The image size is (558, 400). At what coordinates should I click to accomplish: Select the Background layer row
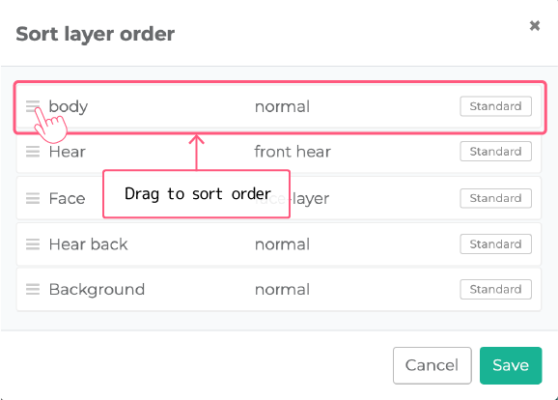[x=279, y=289]
